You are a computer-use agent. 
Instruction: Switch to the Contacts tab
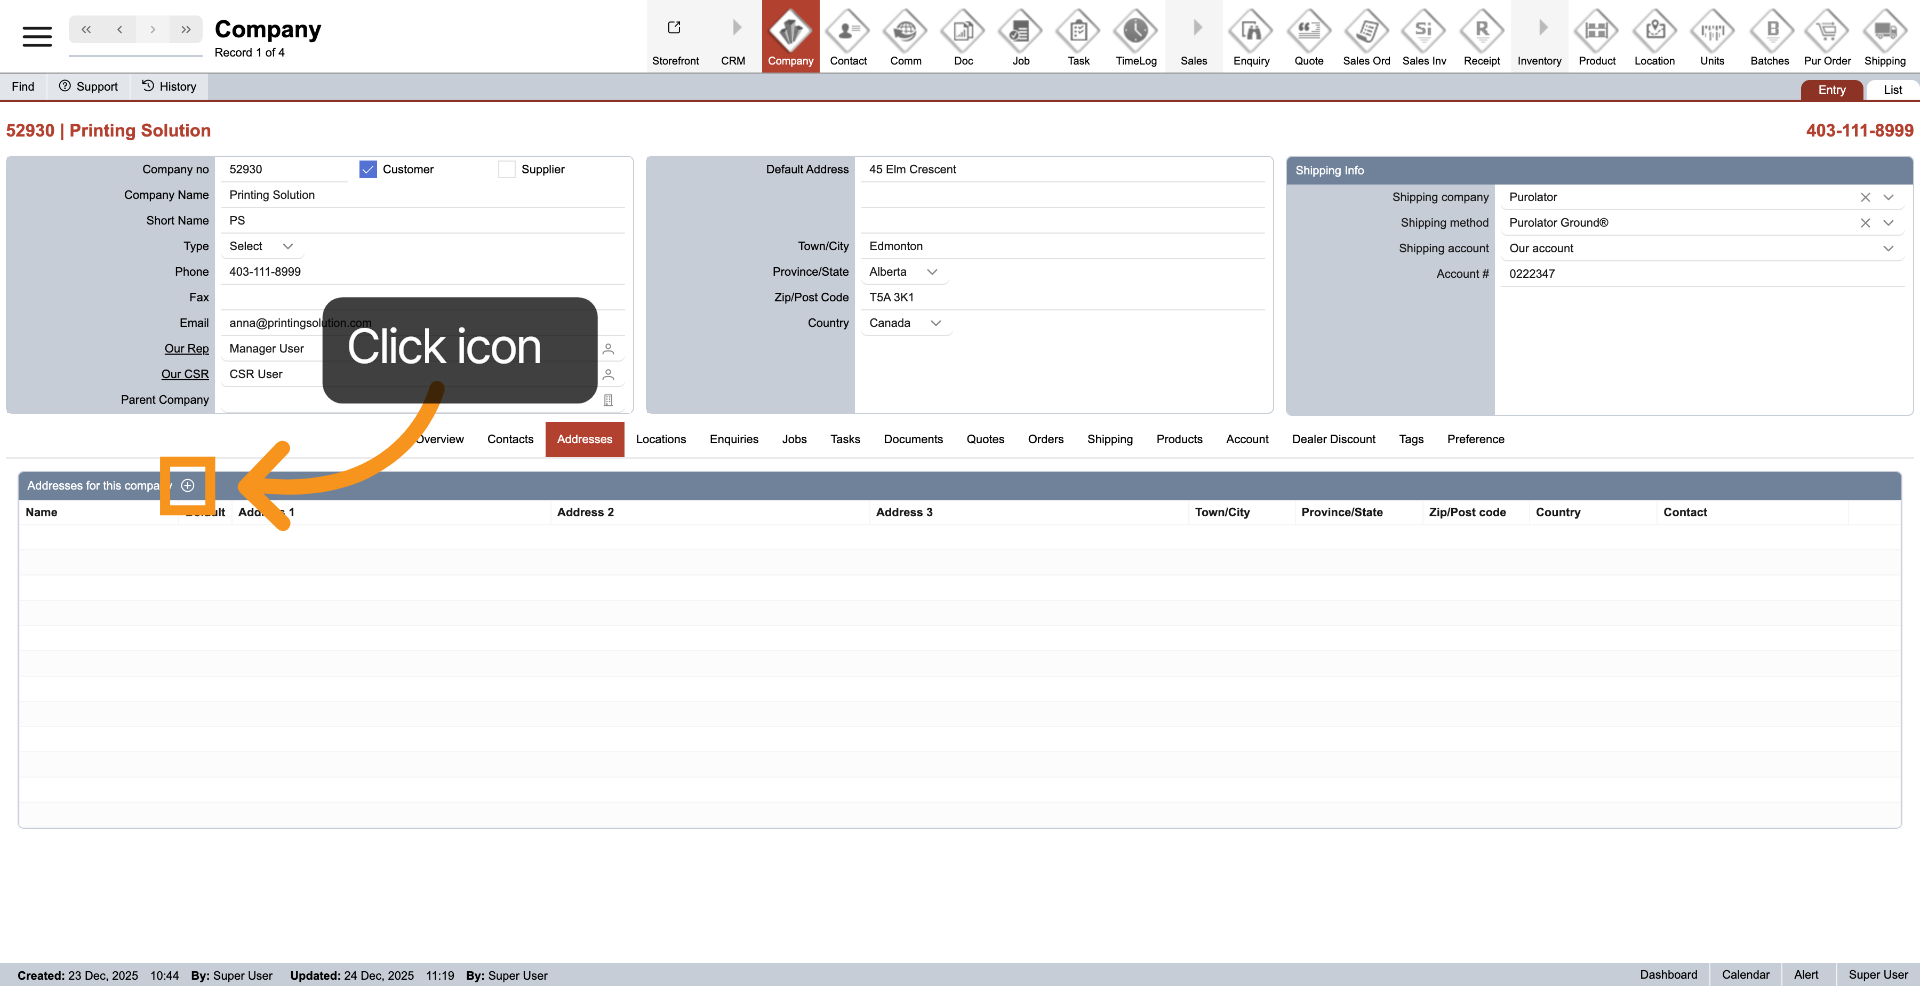tap(510, 440)
